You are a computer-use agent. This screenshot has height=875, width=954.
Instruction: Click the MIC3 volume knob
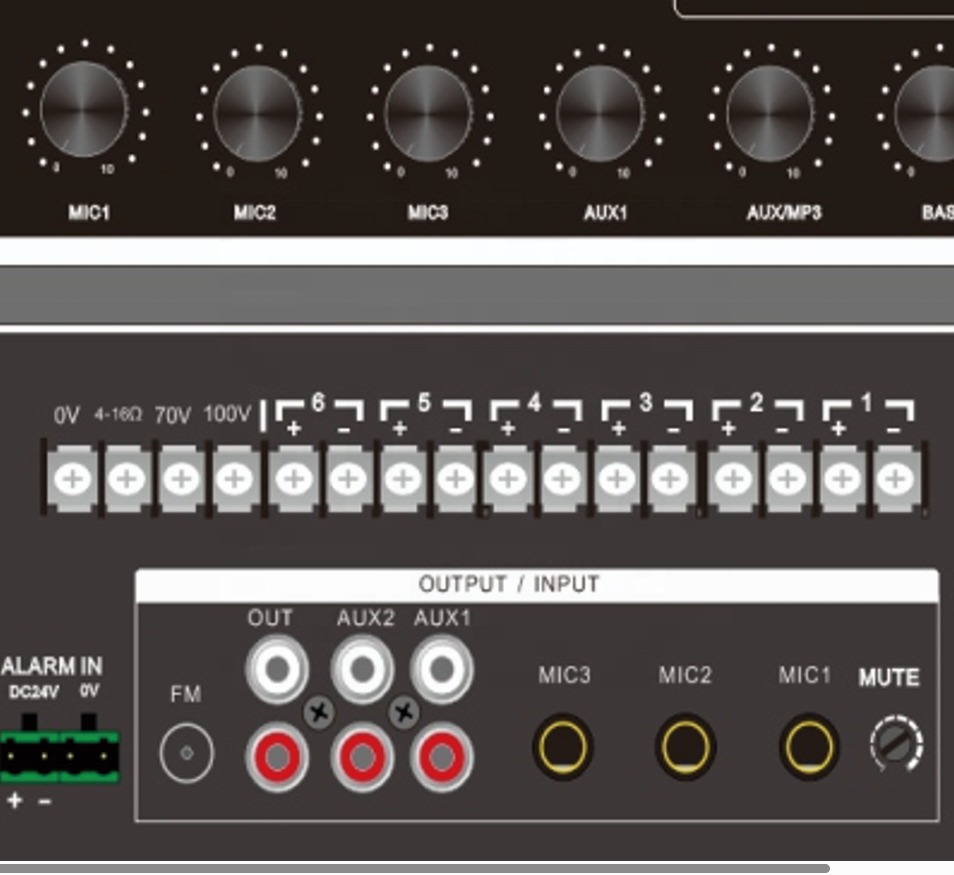point(428,111)
